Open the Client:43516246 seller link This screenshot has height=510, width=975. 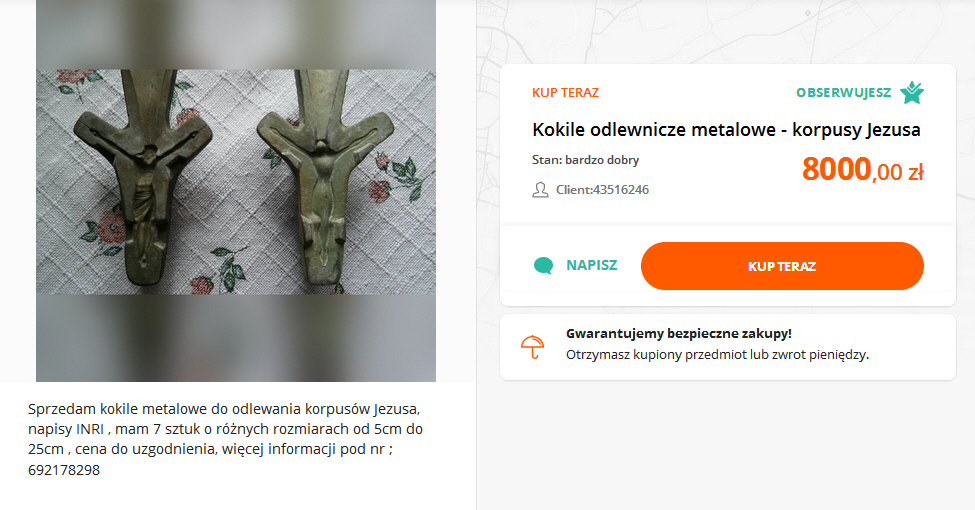tap(602, 190)
